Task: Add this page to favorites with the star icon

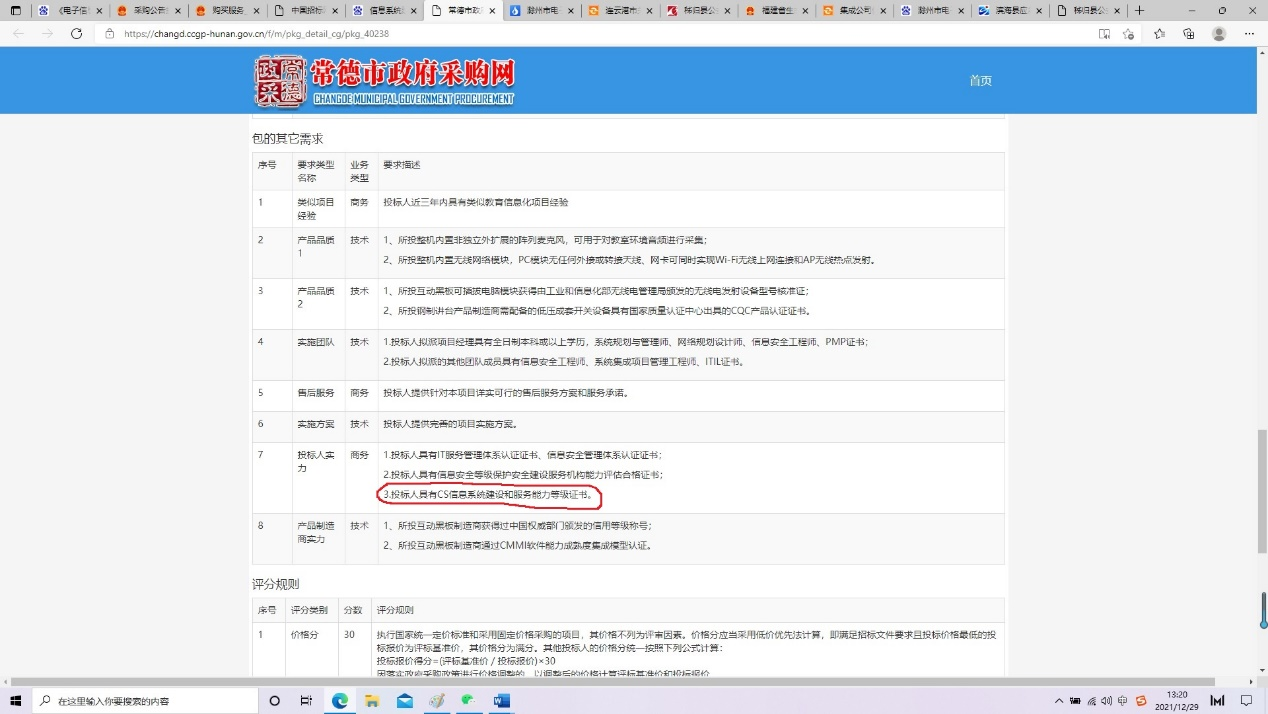Action: [1128, 33]
